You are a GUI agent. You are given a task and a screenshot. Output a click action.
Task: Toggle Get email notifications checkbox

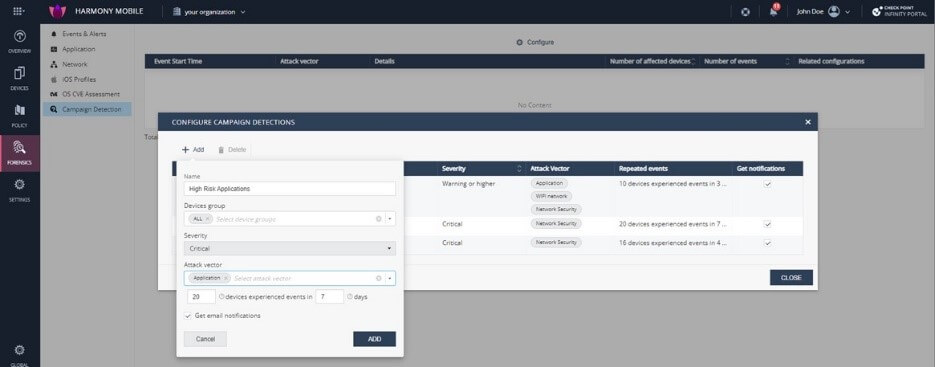coord(188,316)
